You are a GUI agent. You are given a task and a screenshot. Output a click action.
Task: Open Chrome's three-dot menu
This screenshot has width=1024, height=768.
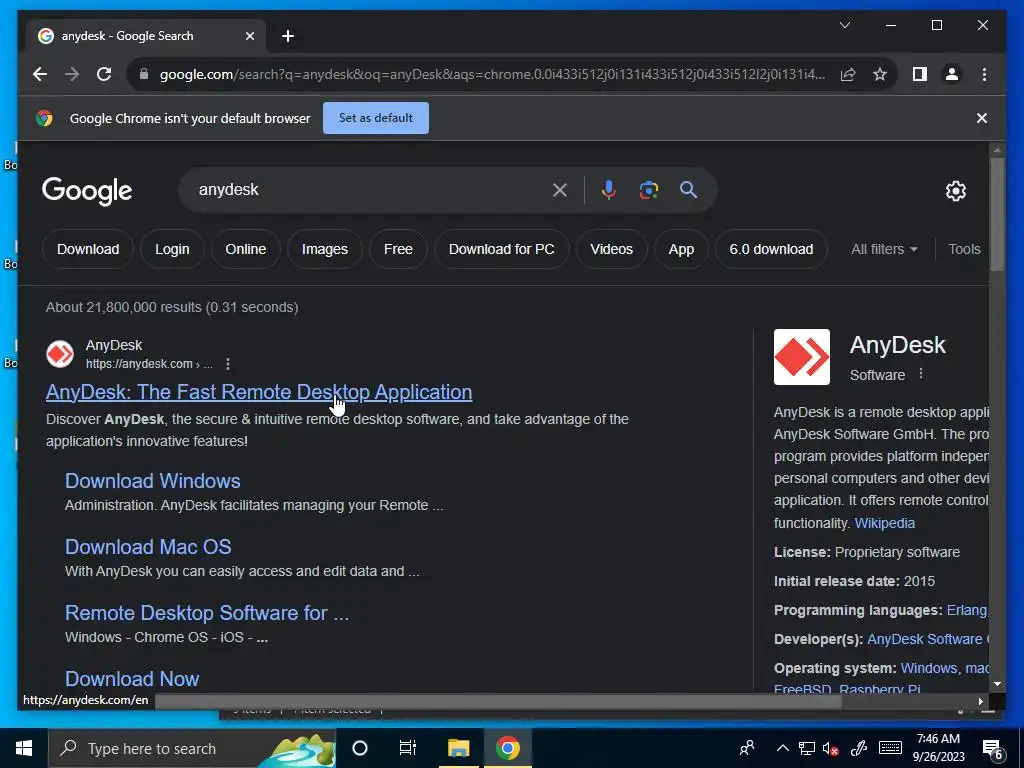[984, 74]
